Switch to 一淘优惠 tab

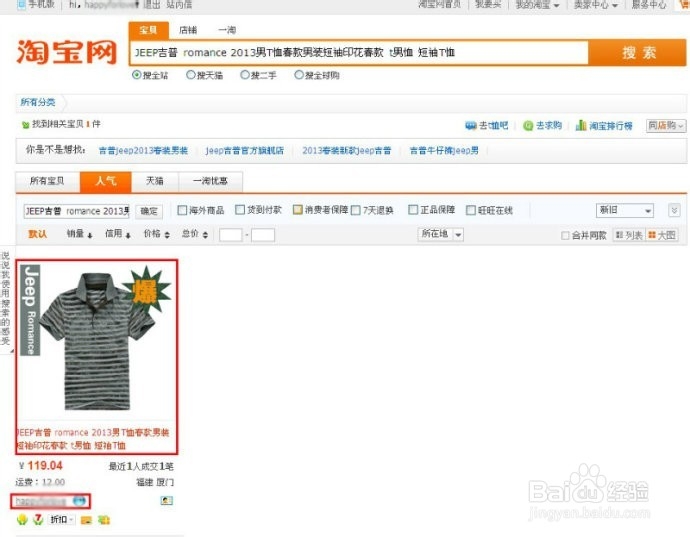(210, 181)
